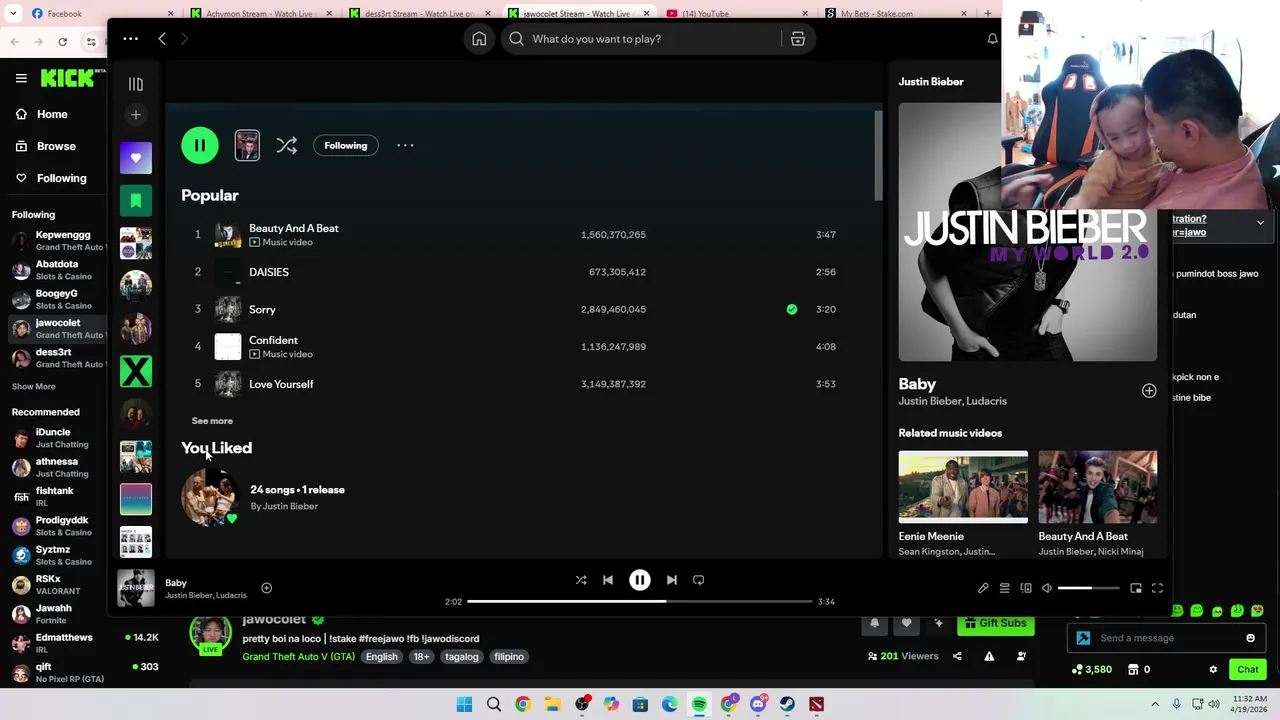Open Eenie Meenie related music video
Image resolution: width=1280 pixels, height=720 pixels.
(963, 487)
